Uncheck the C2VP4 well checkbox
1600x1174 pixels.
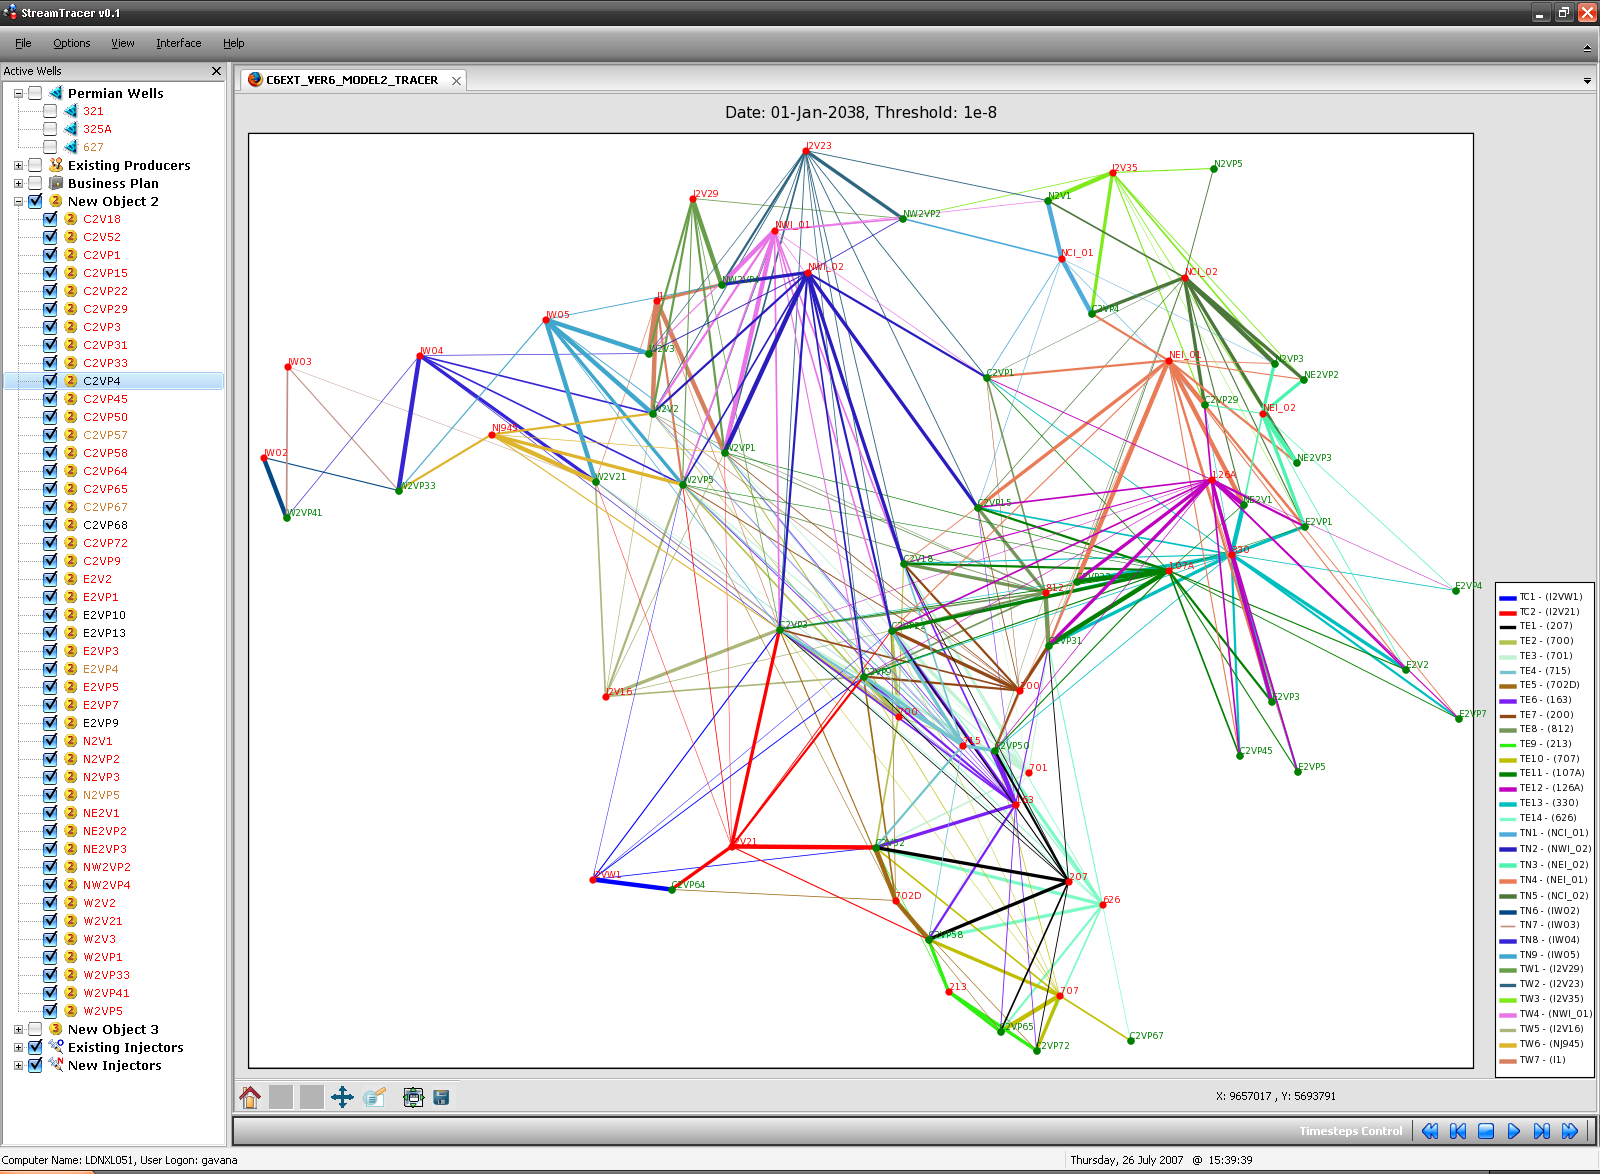point(50,381)
